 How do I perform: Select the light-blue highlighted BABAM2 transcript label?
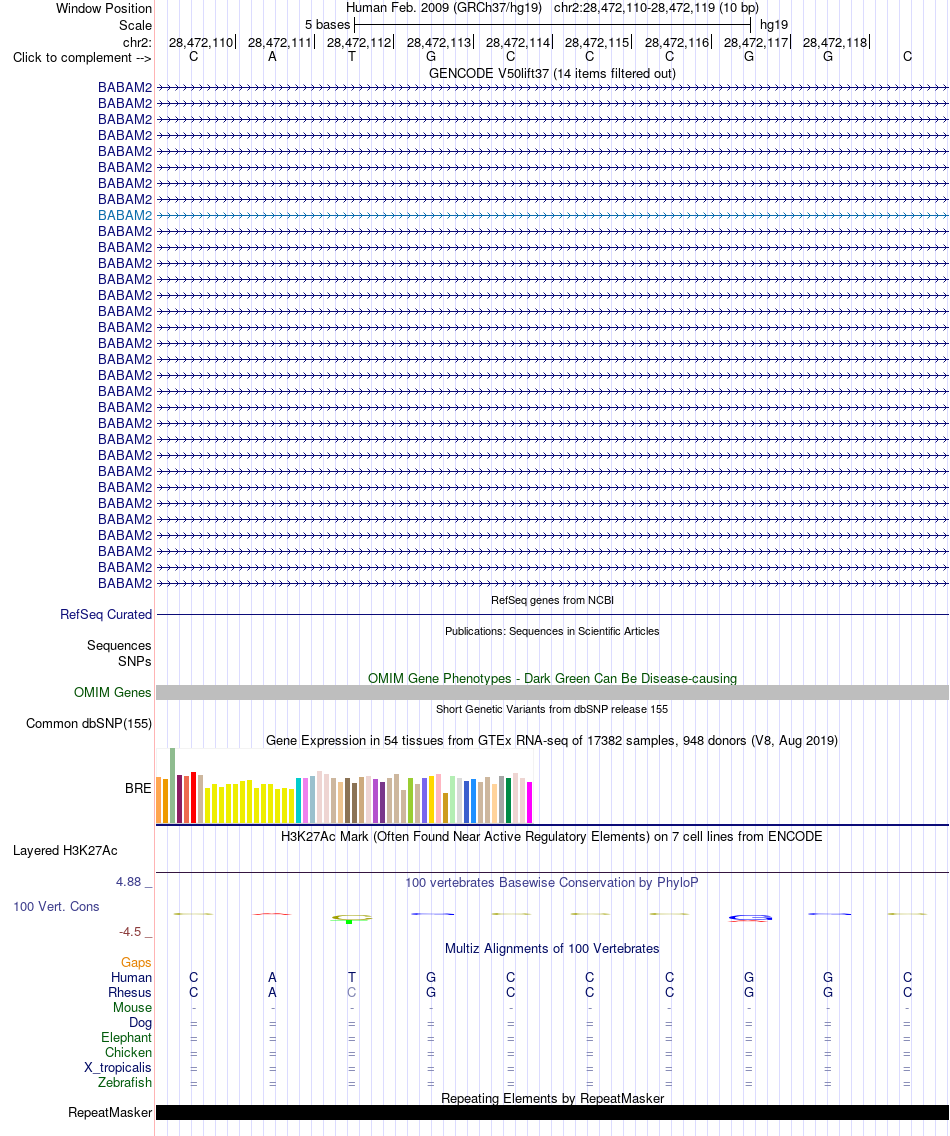(x=125, y=215)
